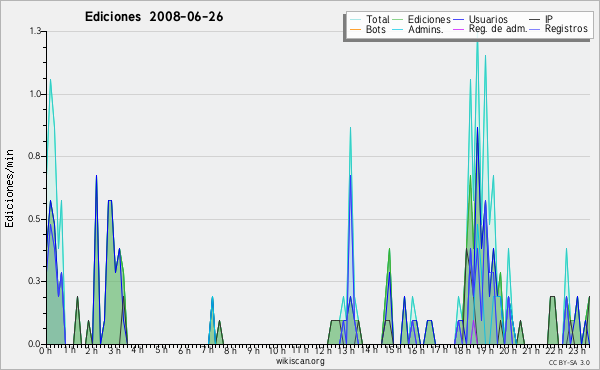Click the 'CC BY-SA 3.0' license text
The width and height of the screenshot is (600, 370).
tap(569, 362)
